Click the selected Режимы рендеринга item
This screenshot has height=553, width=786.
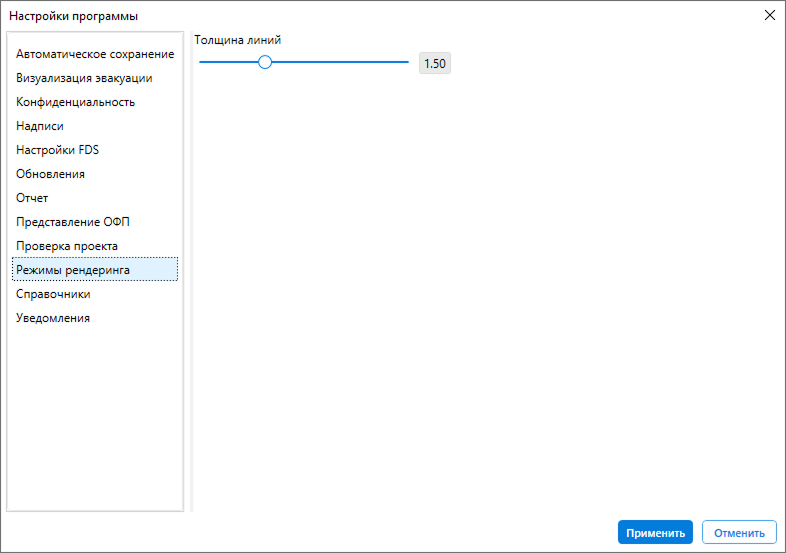pos(95,270)
